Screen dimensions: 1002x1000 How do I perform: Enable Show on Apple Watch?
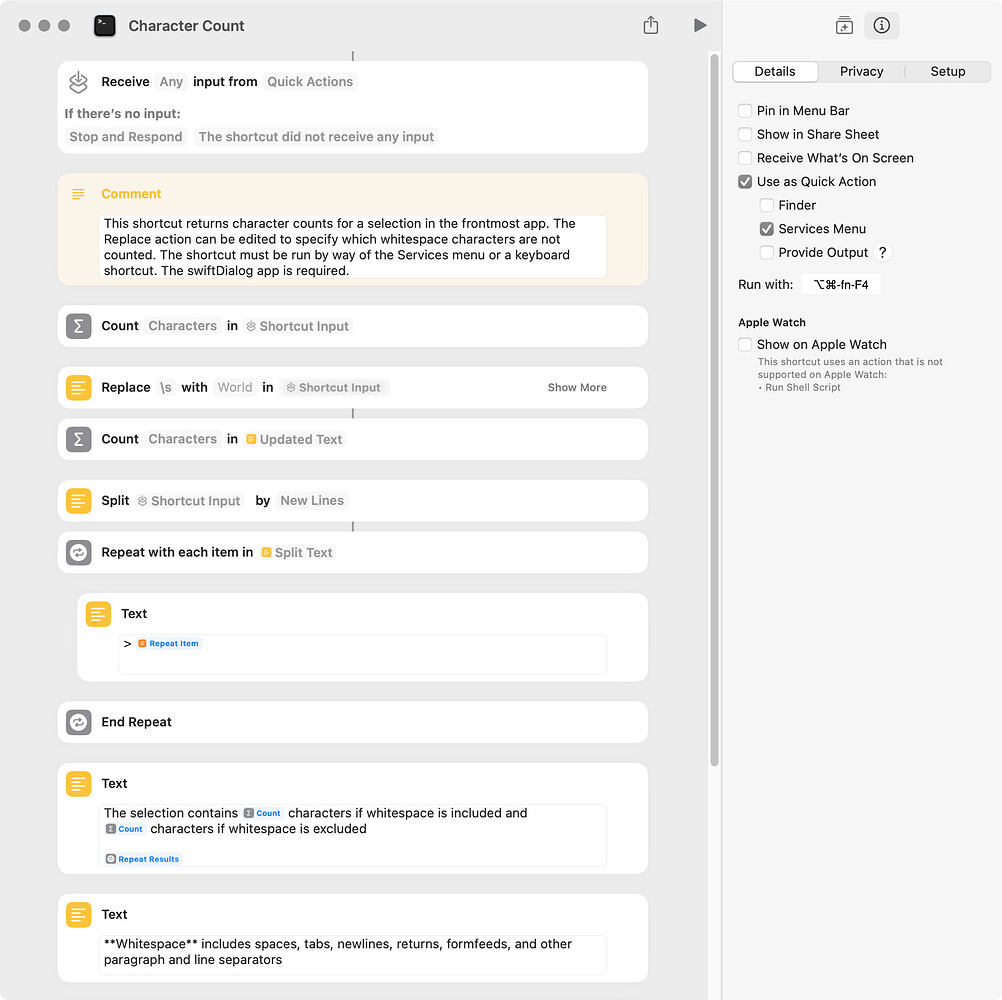click(x=744, y=344)
